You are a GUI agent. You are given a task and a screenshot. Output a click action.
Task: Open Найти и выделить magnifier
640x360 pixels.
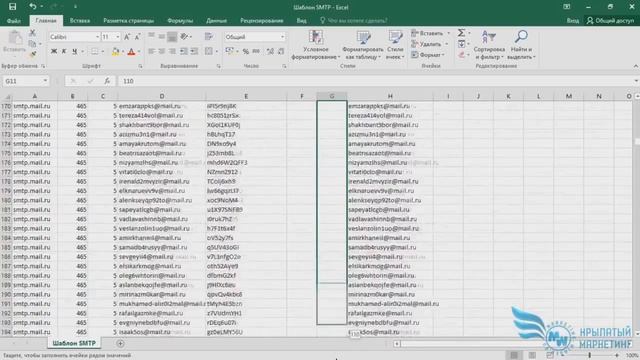(521, 45)
